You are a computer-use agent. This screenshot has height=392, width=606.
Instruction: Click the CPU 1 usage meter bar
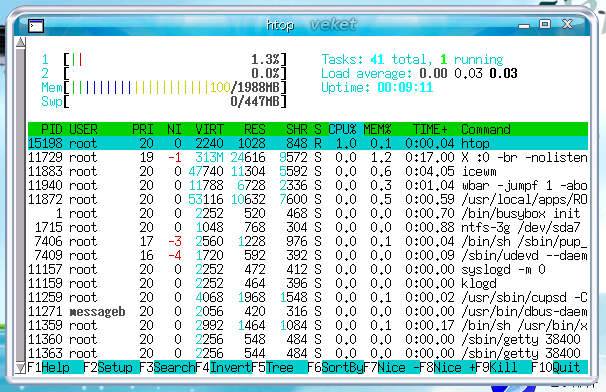coord(175,60)
